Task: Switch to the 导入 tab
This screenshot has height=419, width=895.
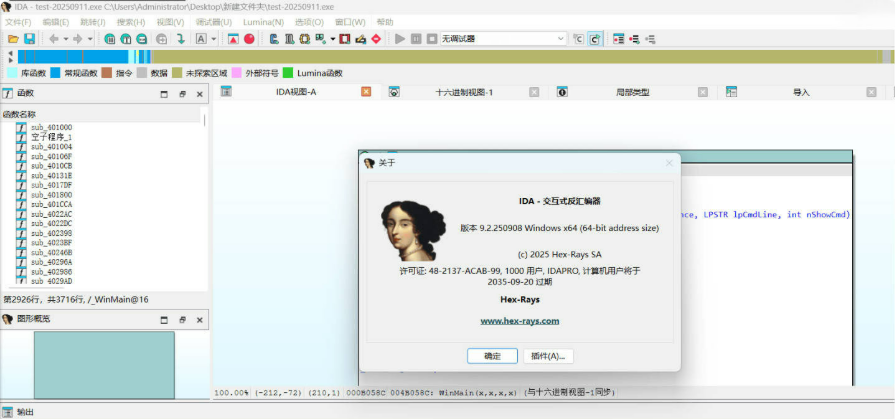Action: [x=801, y=92]
